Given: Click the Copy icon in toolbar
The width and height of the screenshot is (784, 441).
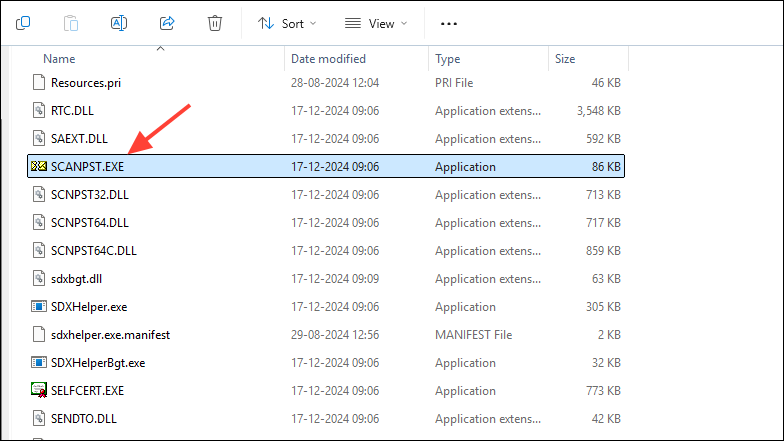Looking at the screenshot, I should [x=23, y=22].
